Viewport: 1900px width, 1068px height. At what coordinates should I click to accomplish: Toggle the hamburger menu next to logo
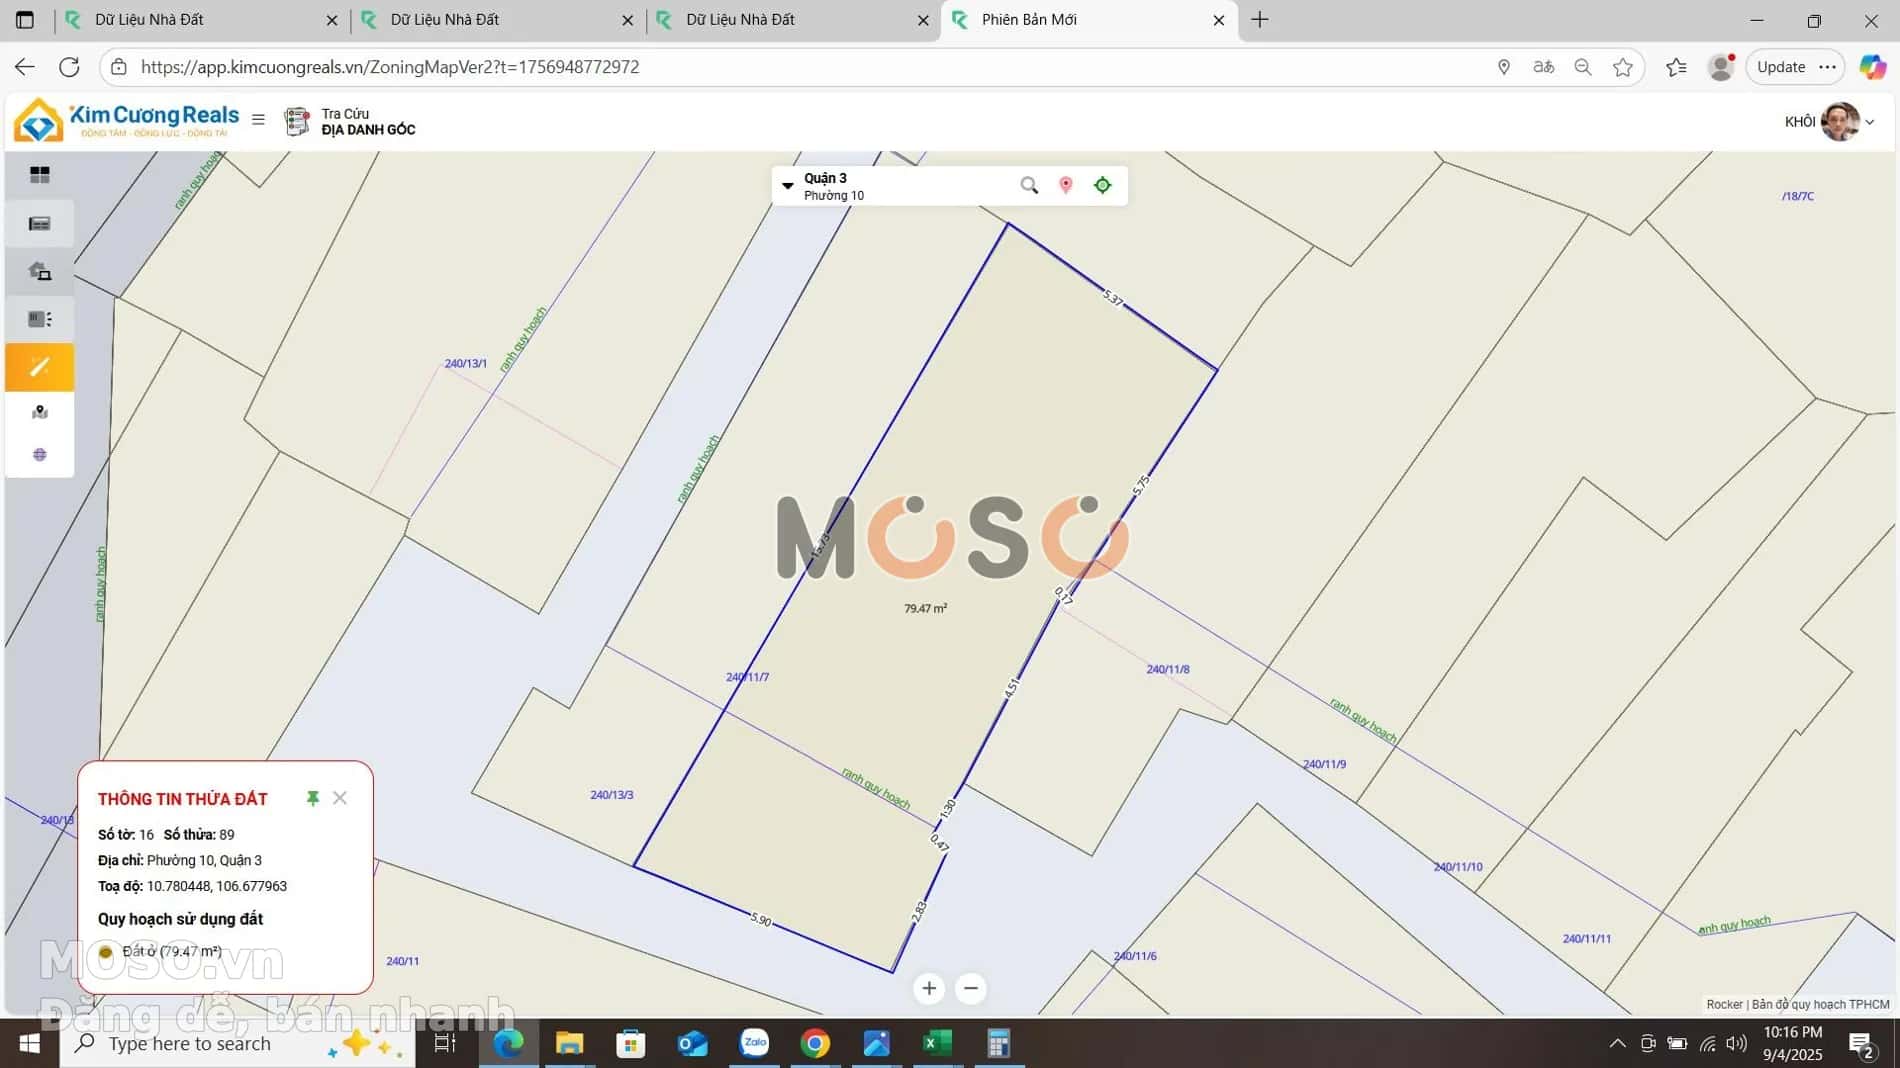[258, 120]
